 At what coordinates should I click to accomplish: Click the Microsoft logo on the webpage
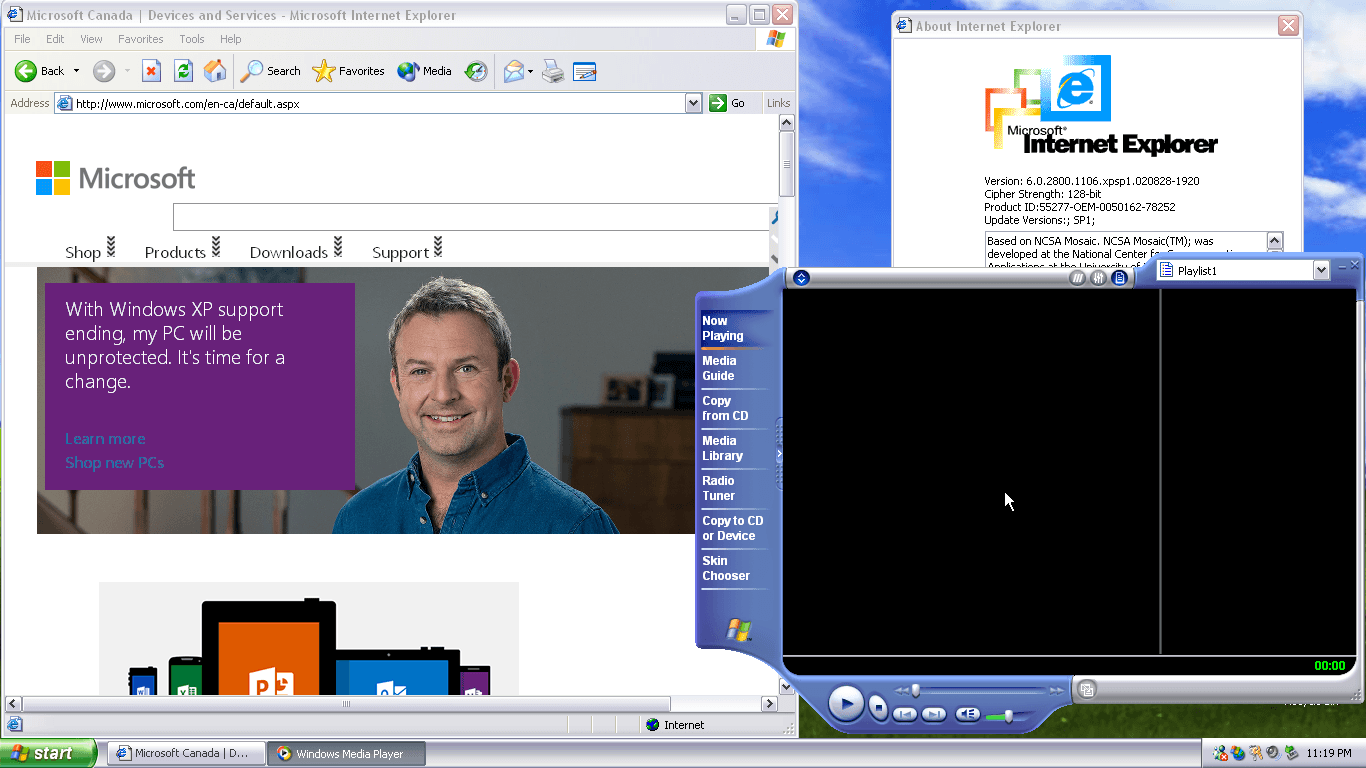point(116,178)
